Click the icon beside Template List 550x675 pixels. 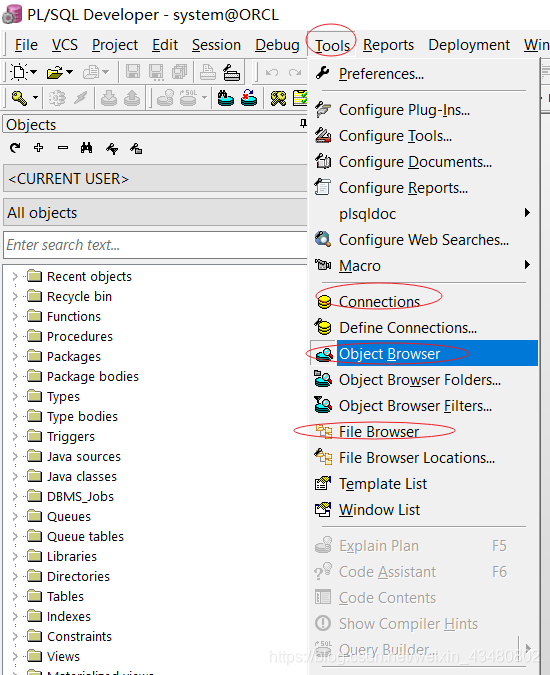click(323, 483)
